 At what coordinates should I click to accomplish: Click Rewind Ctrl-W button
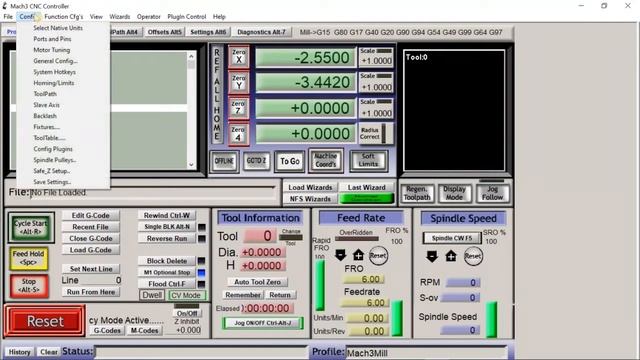pyautogui.click(x=167, y=215)
